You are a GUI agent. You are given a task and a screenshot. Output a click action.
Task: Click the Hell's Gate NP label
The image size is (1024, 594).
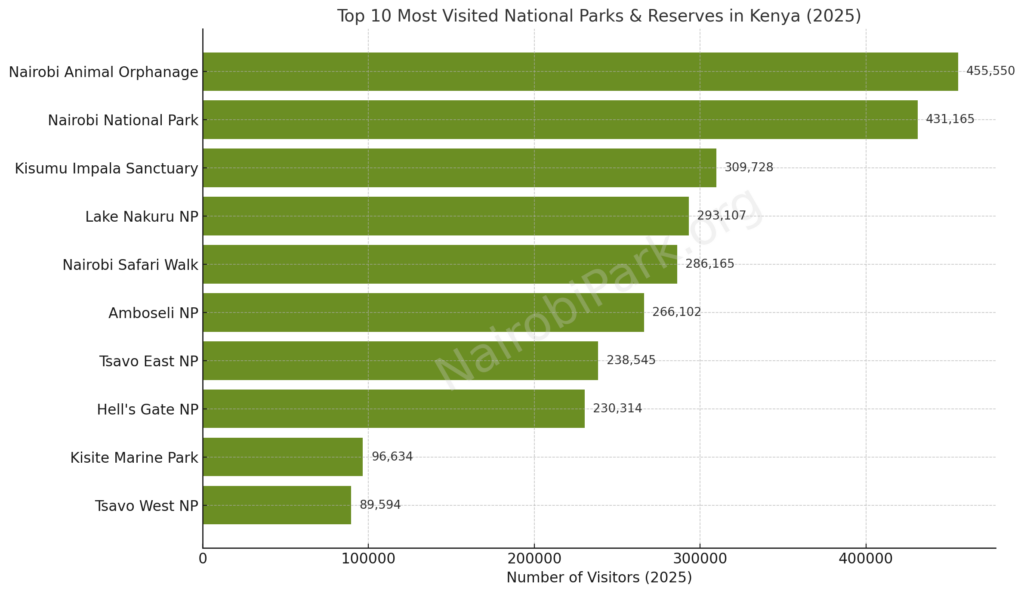point(148,409)
